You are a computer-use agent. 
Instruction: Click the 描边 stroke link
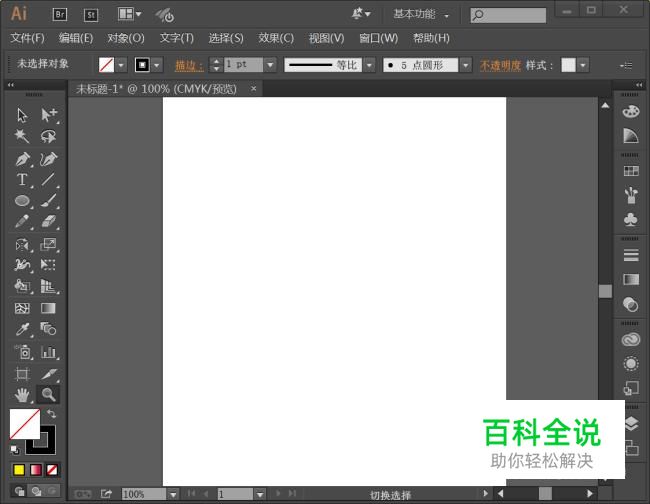tap(187, 65)
